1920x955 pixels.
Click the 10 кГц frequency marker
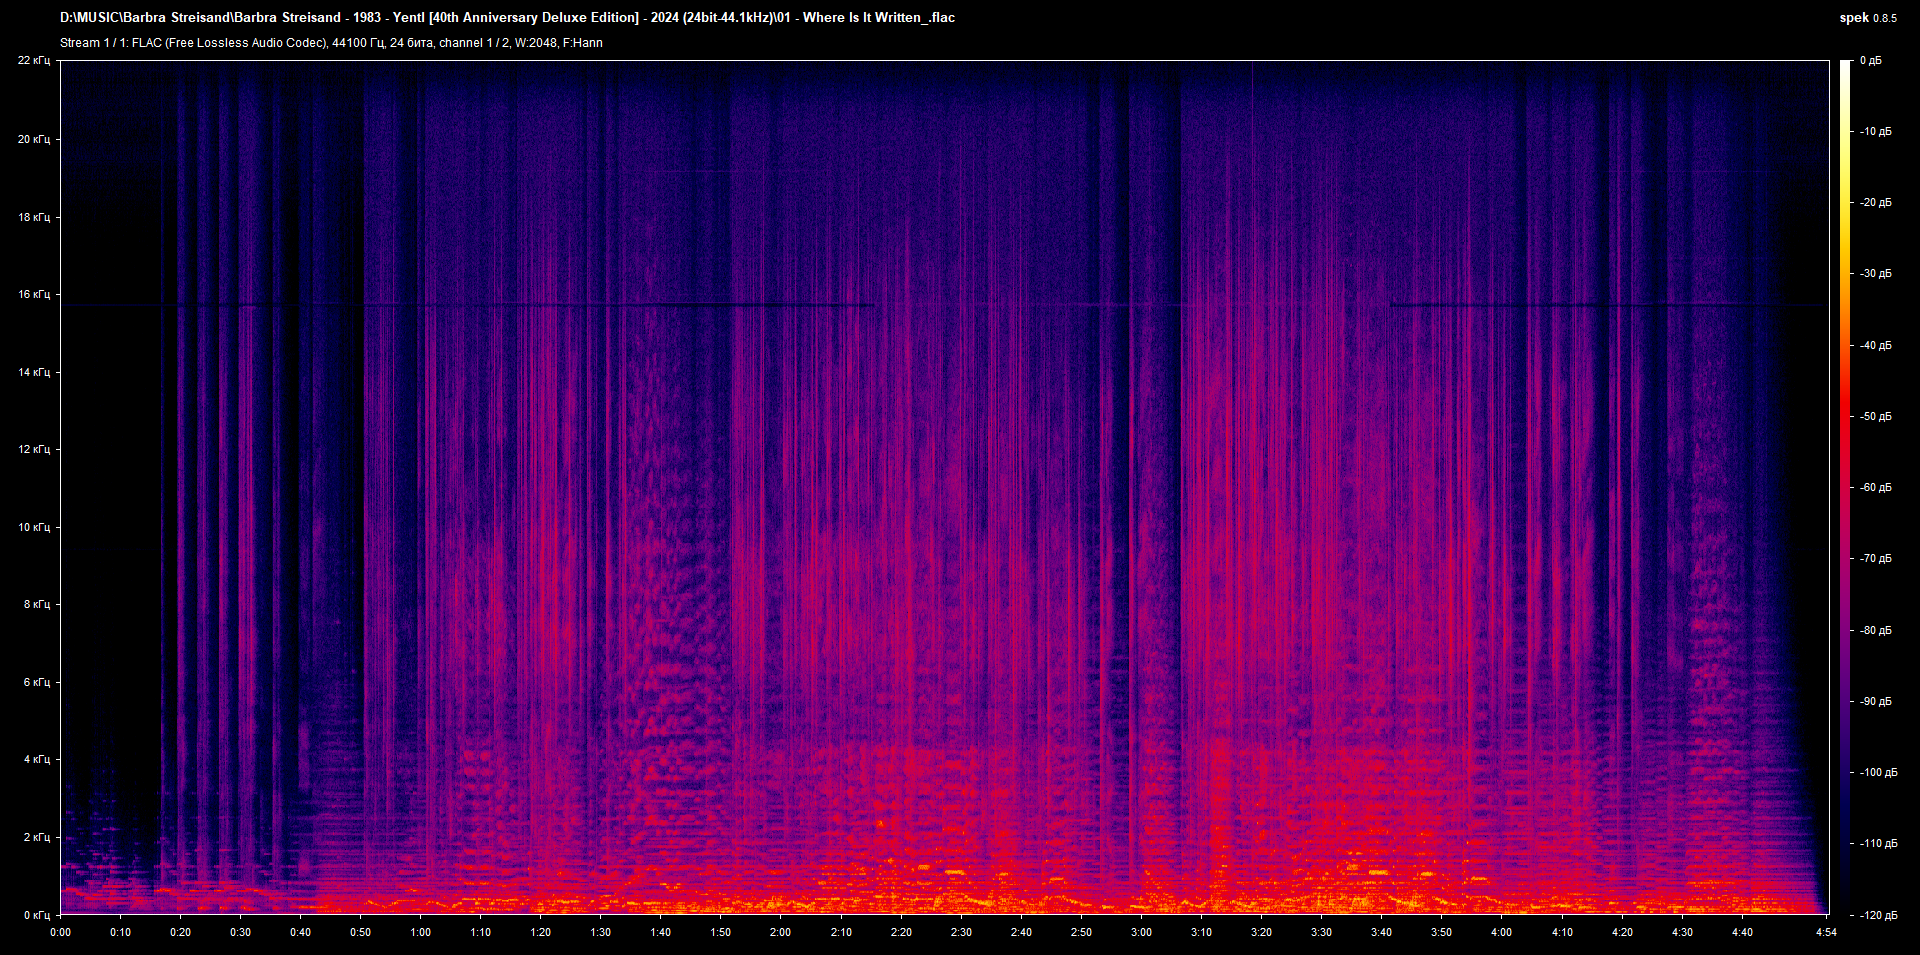[x=36, y=527]
